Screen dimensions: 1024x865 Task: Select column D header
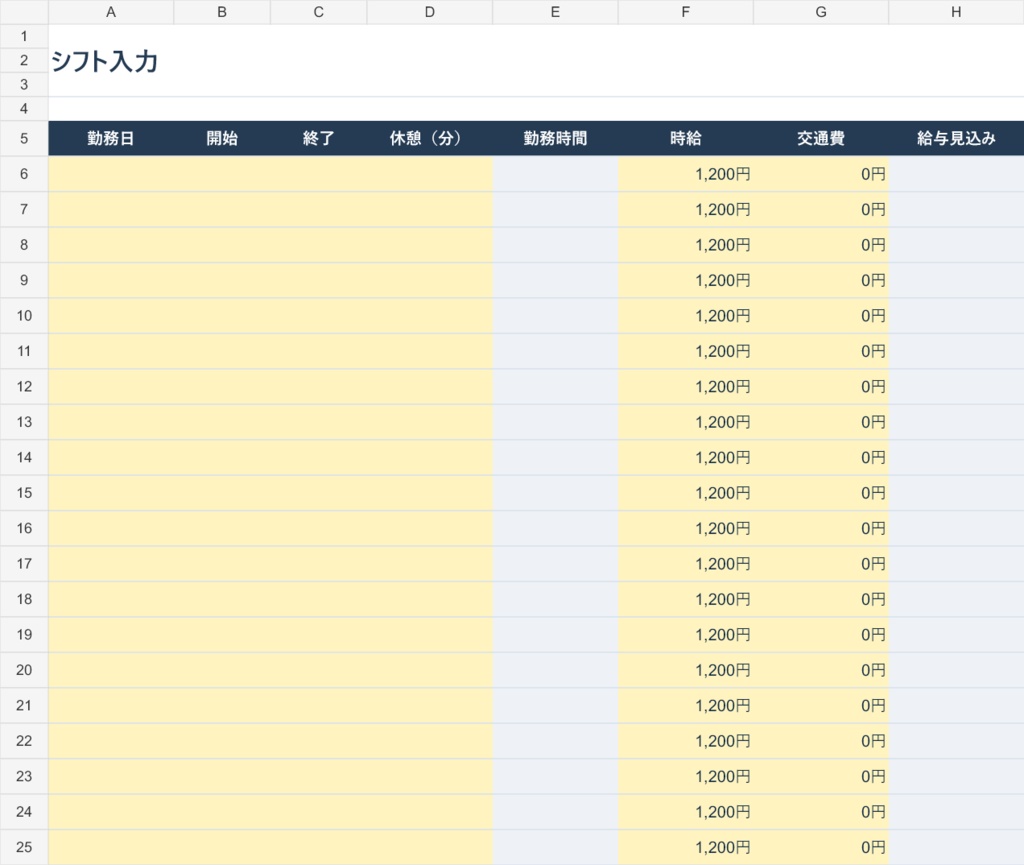(x=430, y=12)
